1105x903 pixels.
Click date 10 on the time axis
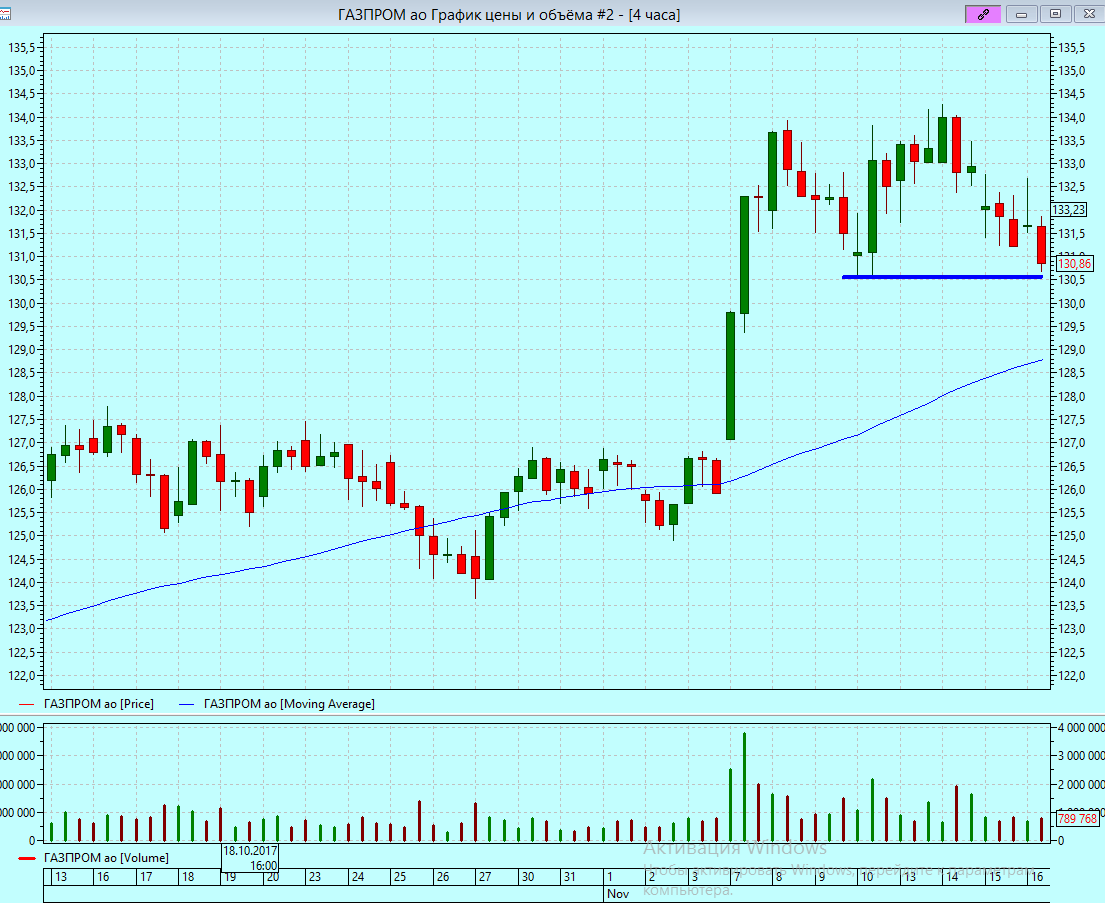click(867, 877)
